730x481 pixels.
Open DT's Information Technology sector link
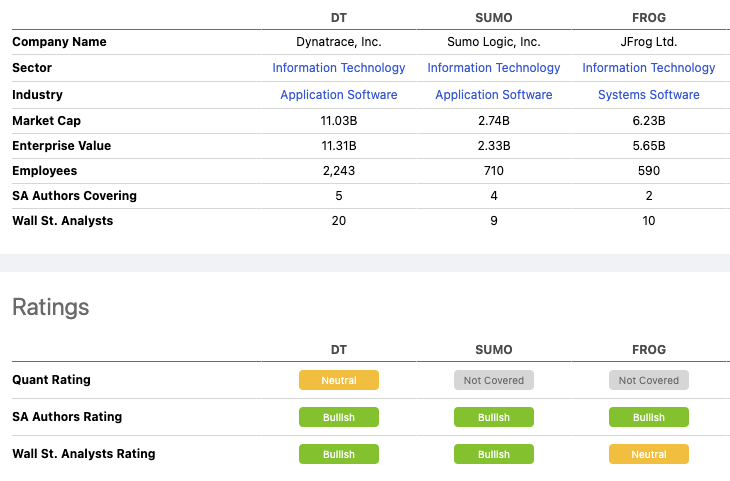point(339,68)
